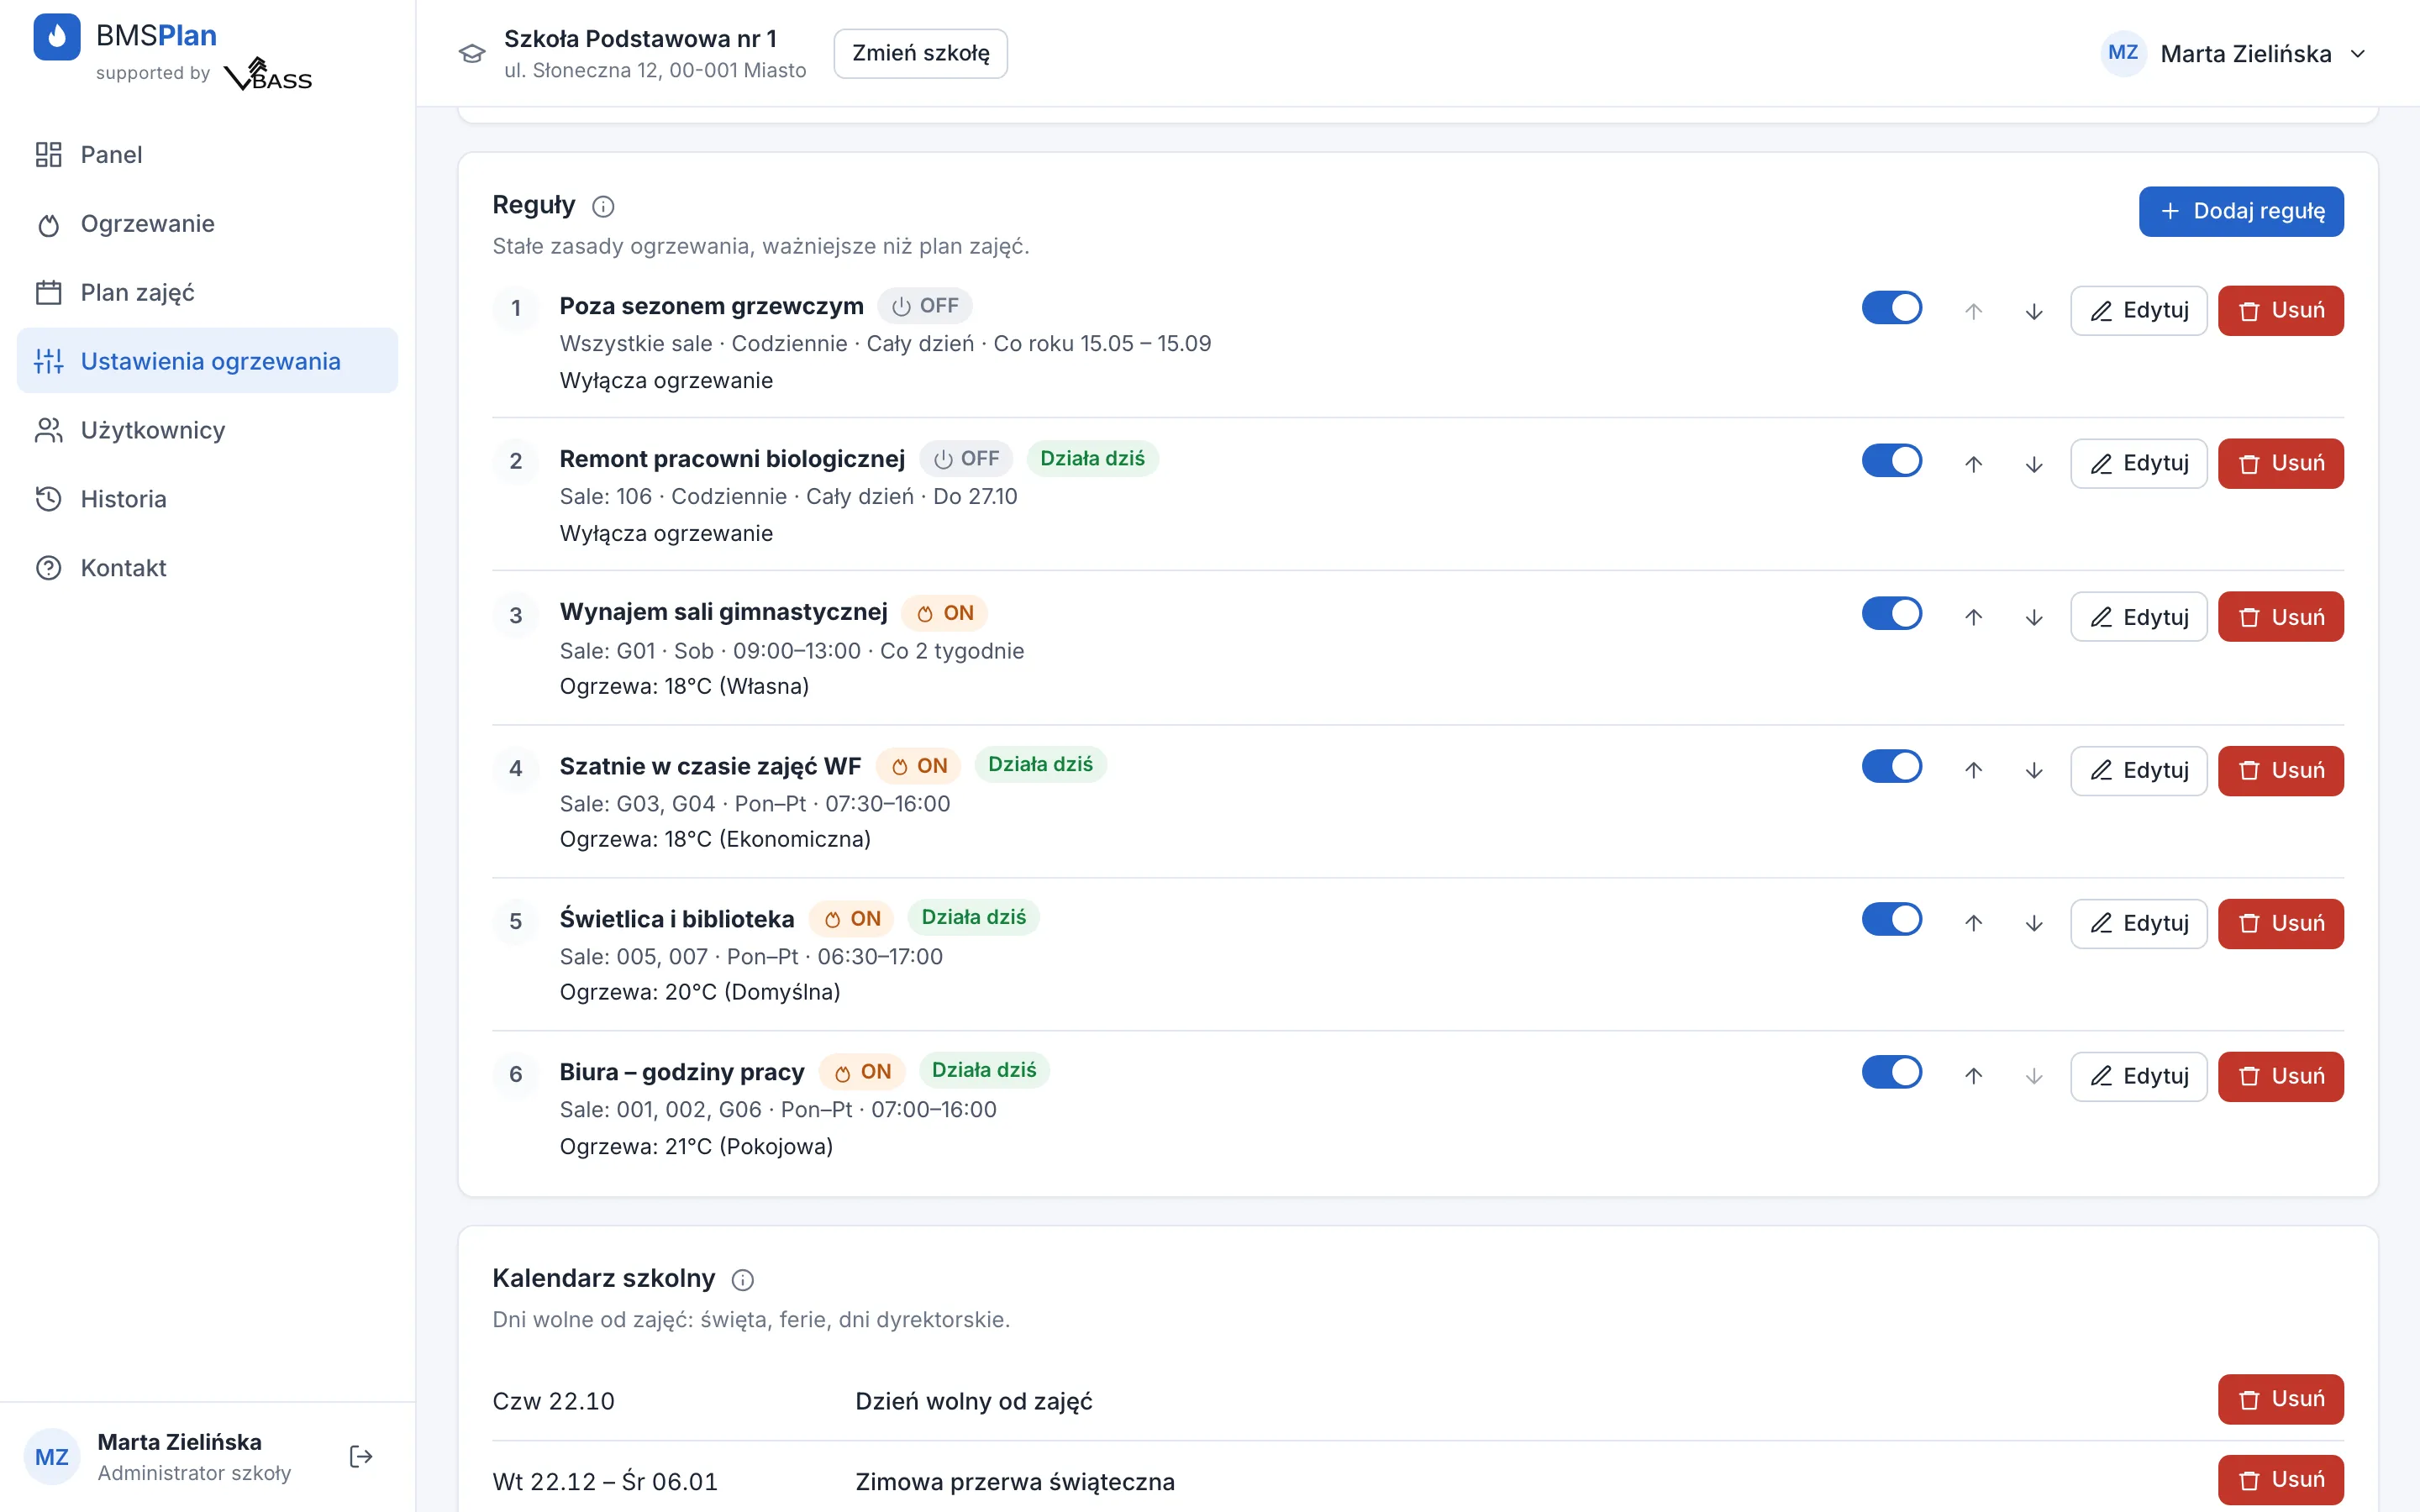Toggle the Remont pracowni biologicznej rule
This screenshot has width=2420, height=1512.
1892,460
